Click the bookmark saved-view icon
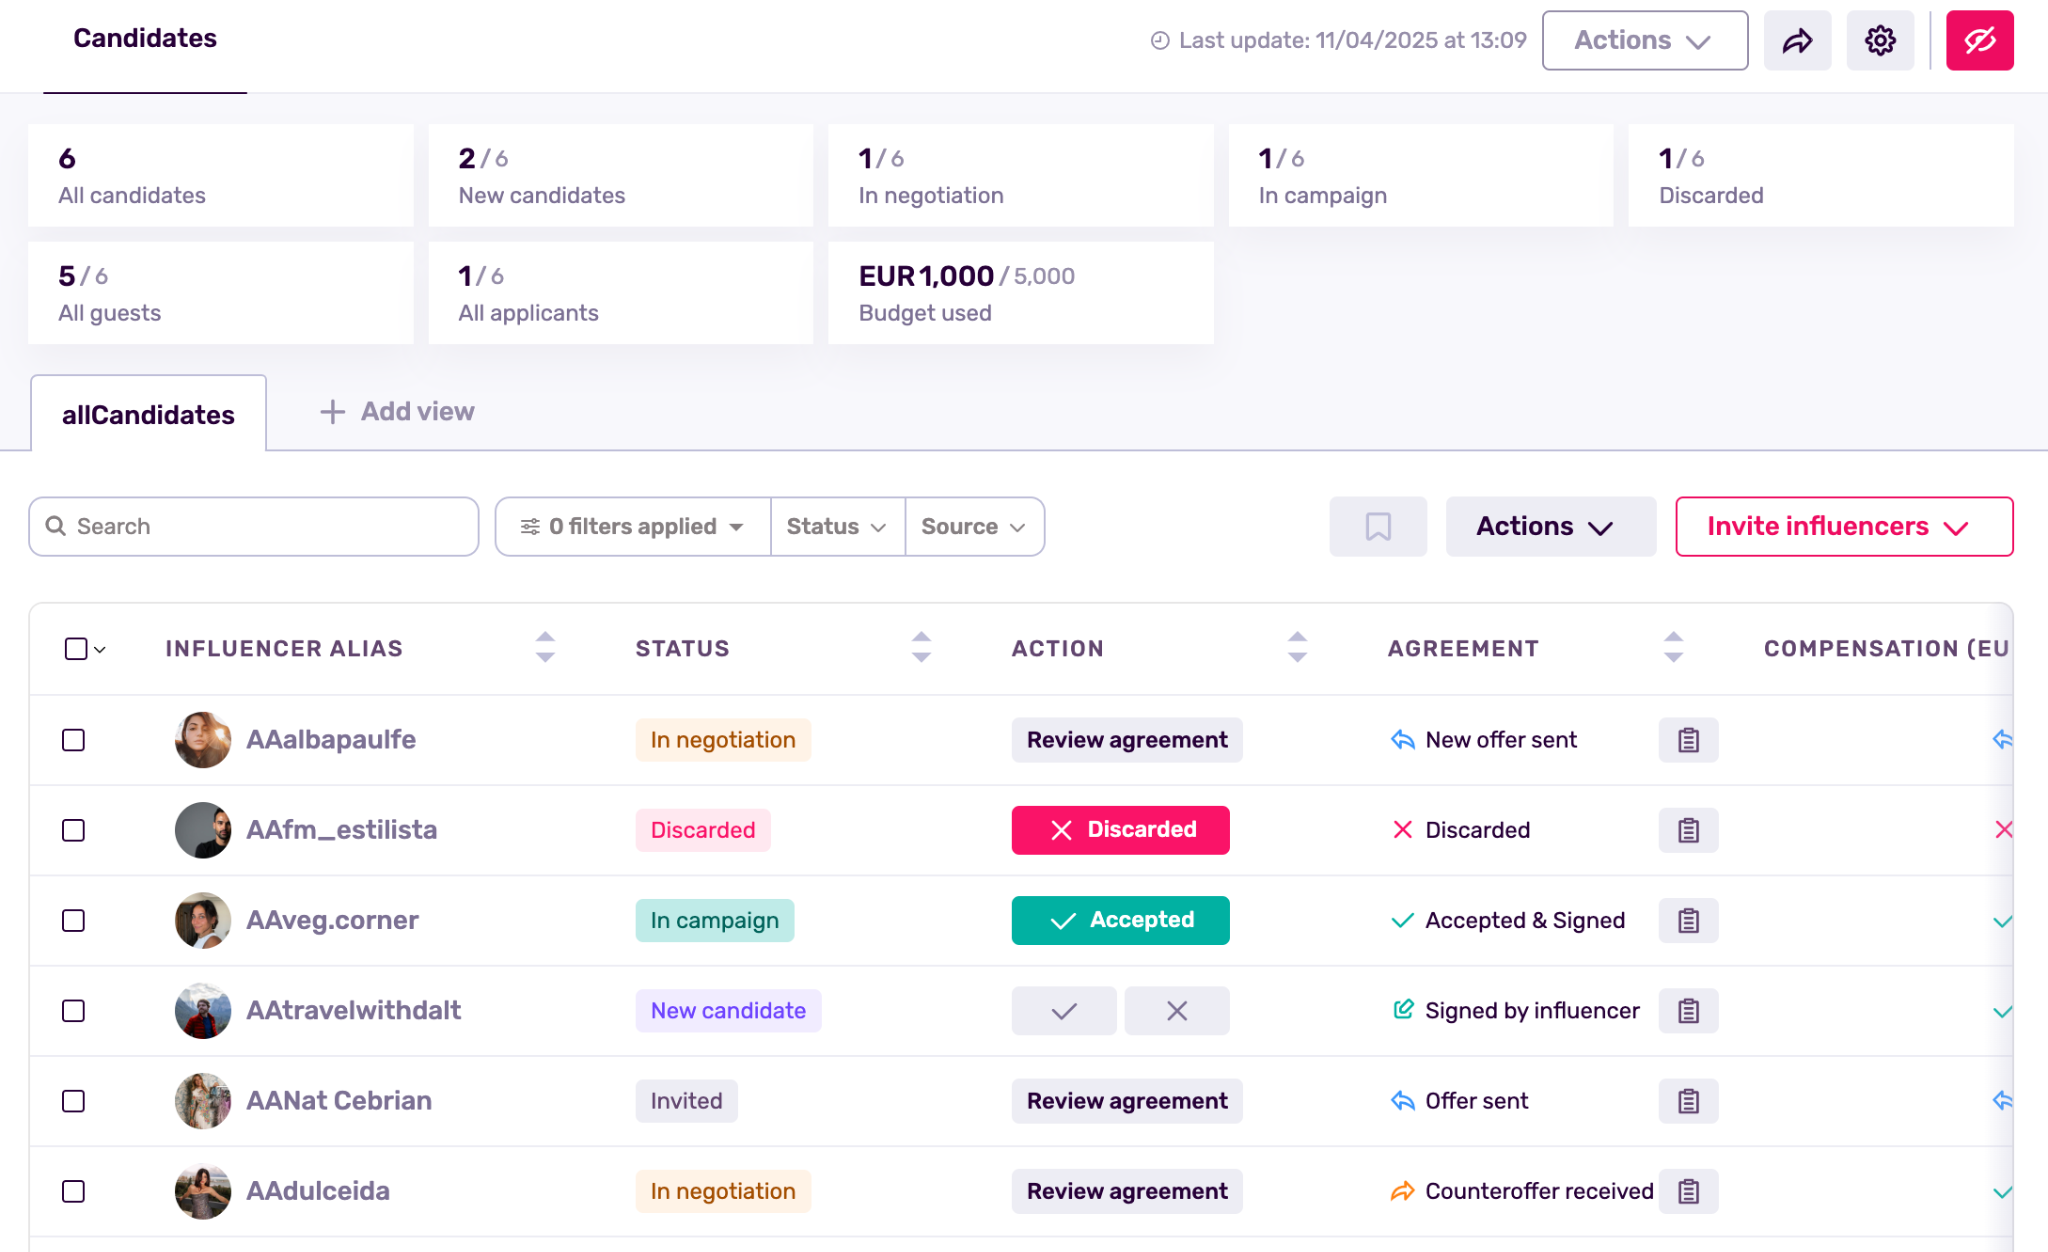Image resolution: width=2048 pixels, height=1252 pixels. [1377, 527]
